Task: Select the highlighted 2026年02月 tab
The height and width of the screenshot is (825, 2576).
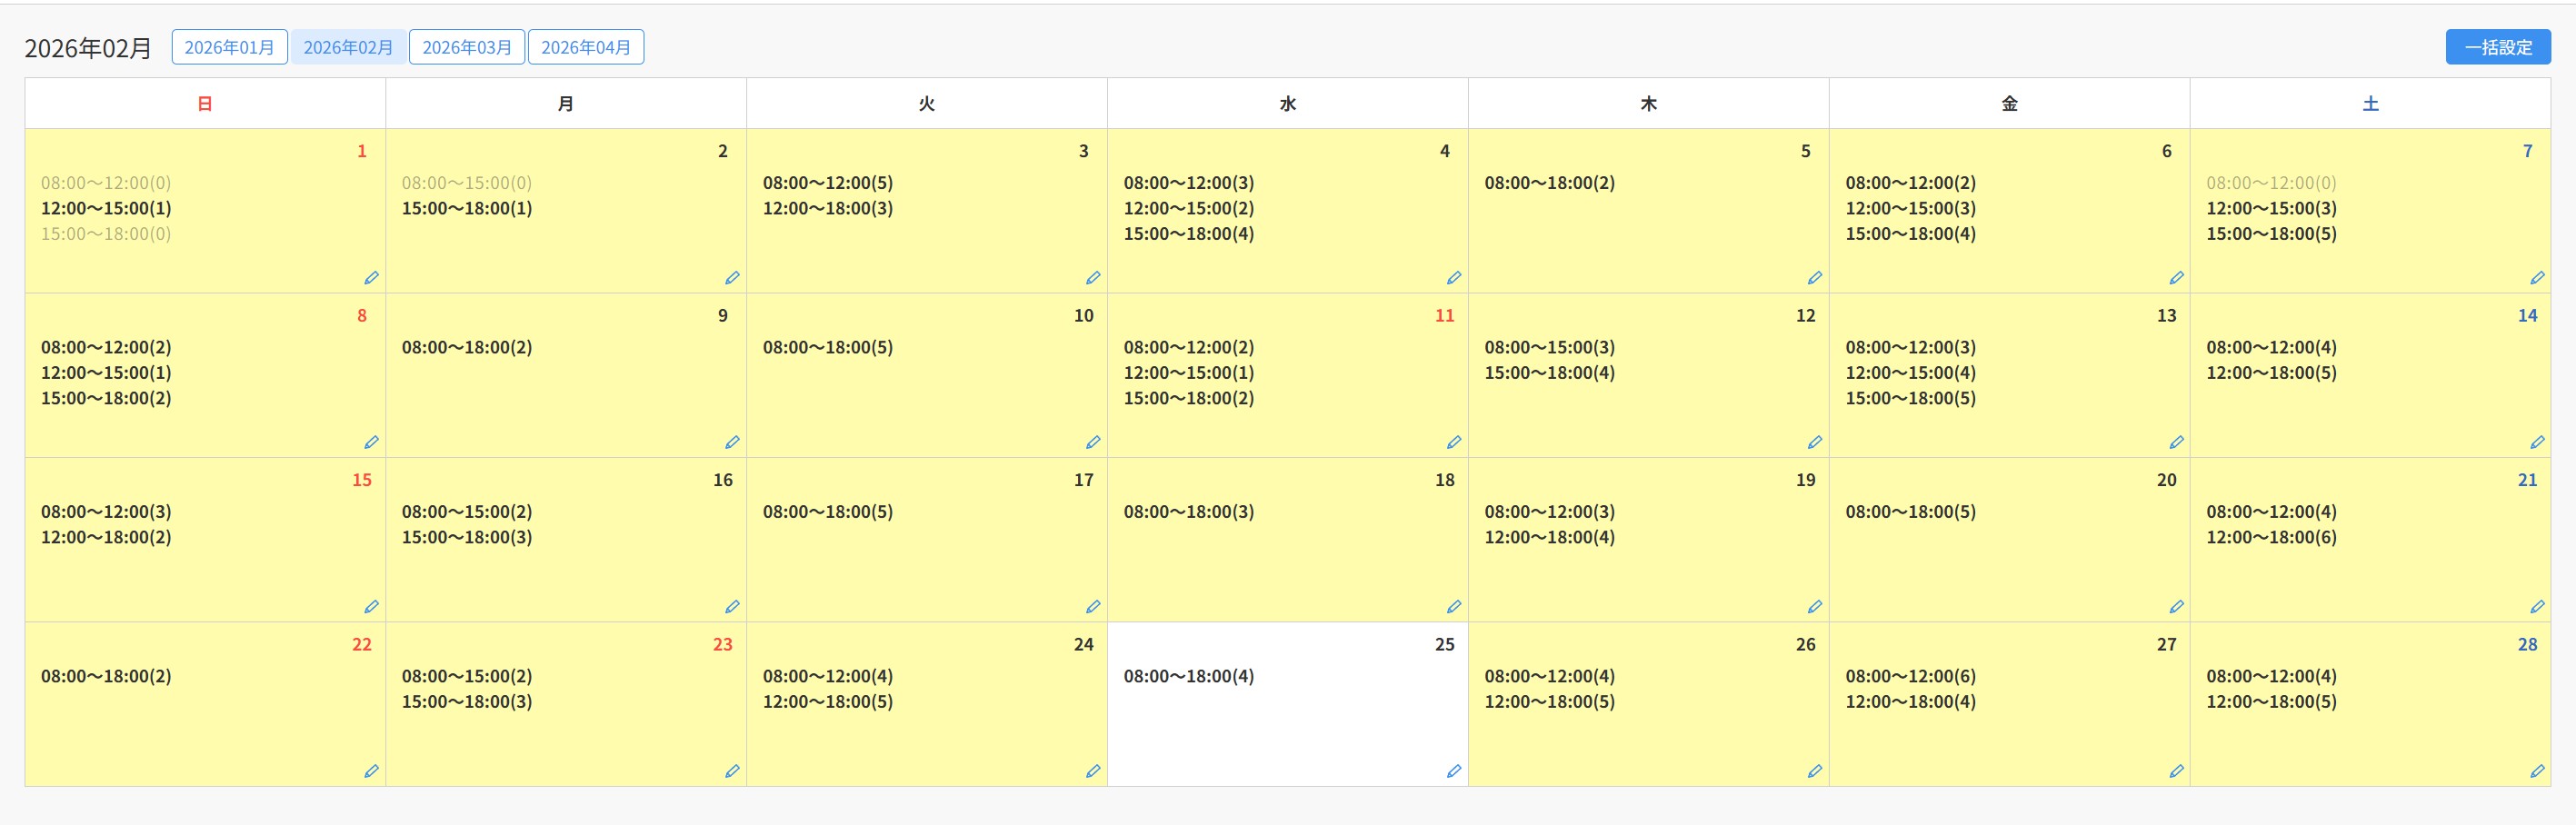Action: click(348, 47)
